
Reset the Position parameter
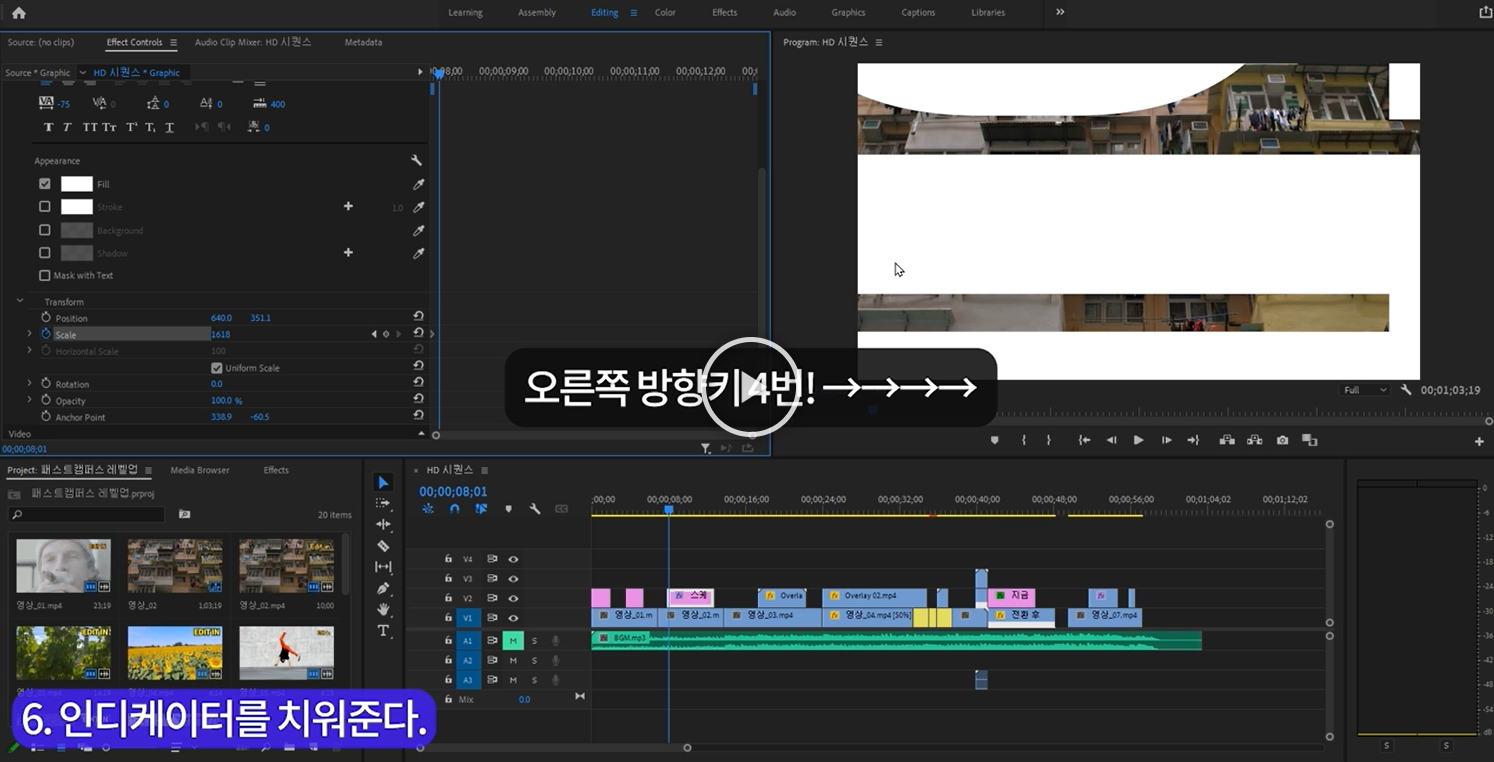418,317
